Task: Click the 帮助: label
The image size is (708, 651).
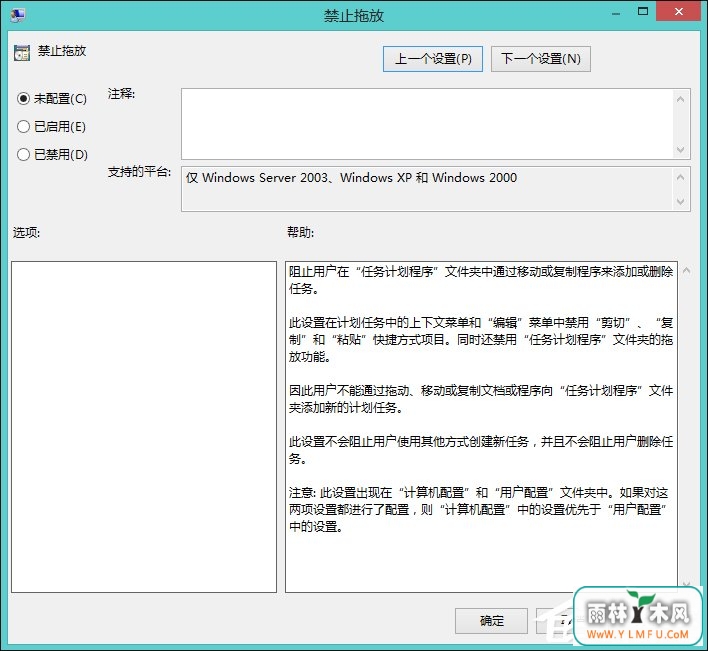Action: pyautogui.click(x=301, y=232)
